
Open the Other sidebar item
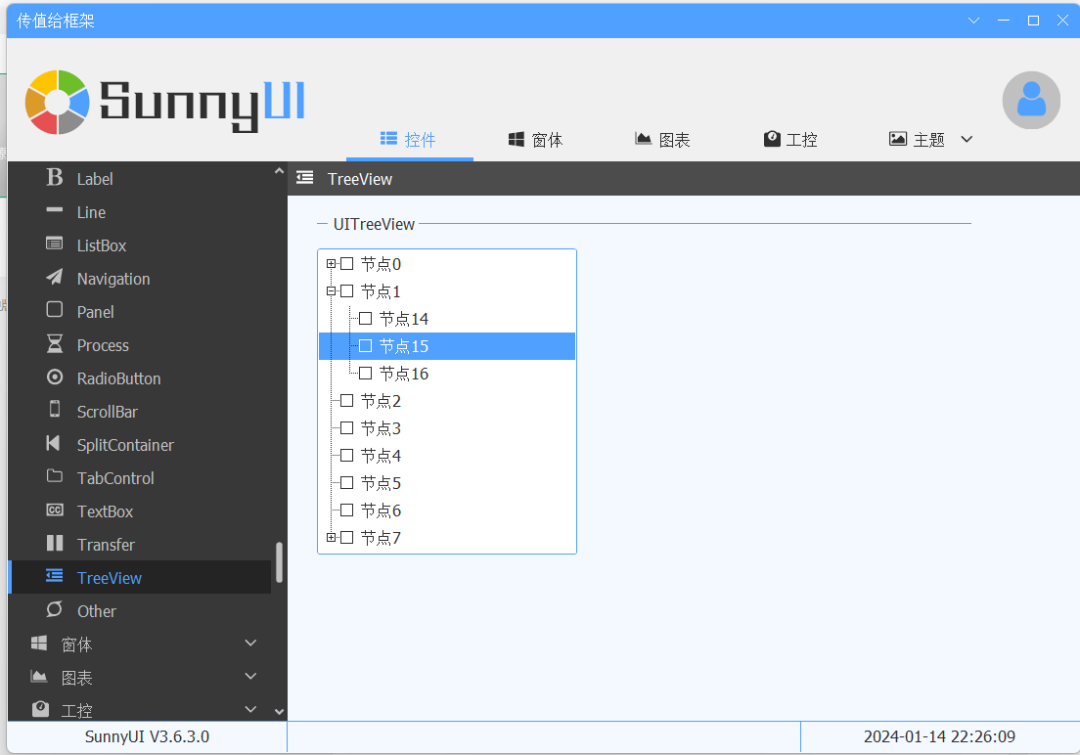pos(96,611)
